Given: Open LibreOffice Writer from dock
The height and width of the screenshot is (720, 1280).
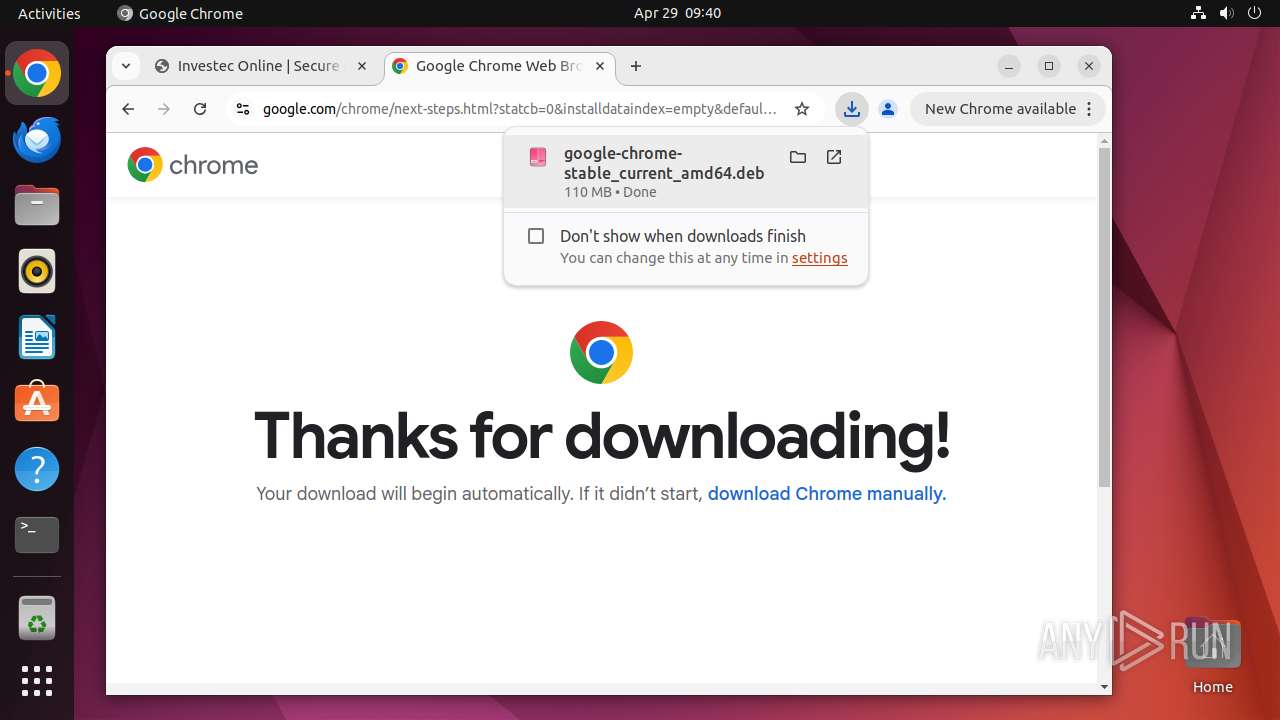Looking at the screenshot, I should pos(37,337).
